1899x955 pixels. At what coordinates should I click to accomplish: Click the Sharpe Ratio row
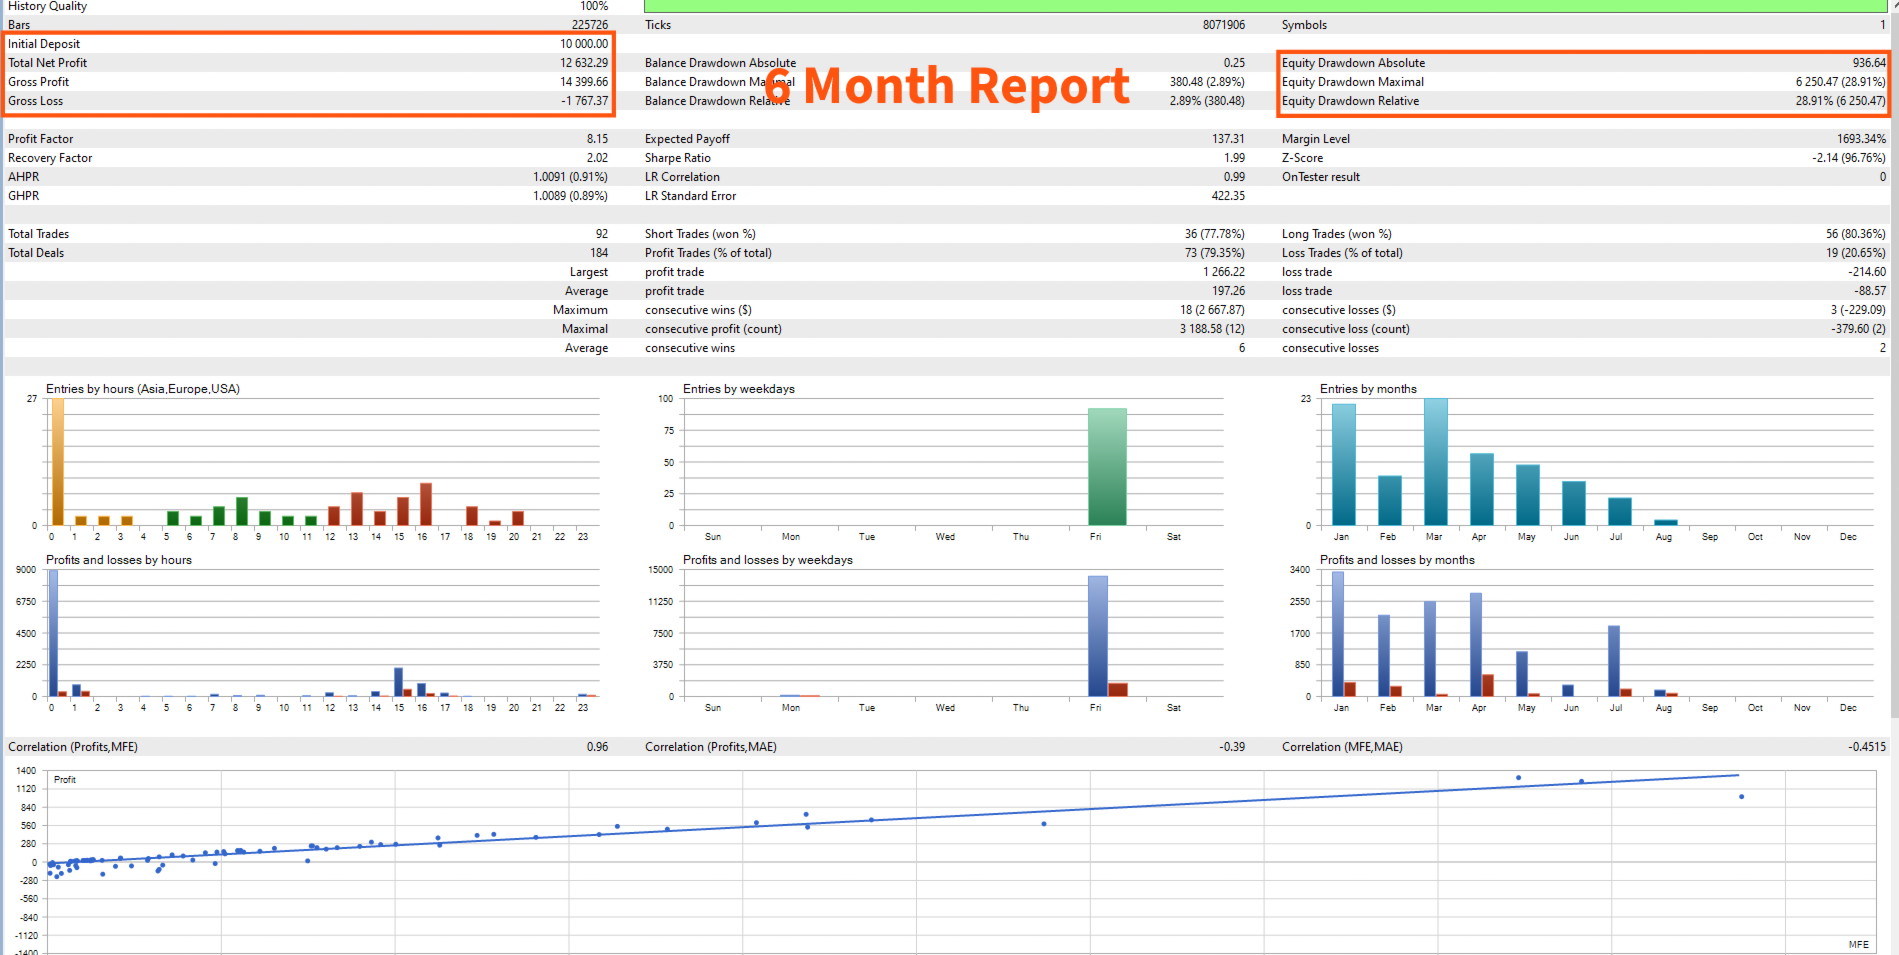(945, 158)
